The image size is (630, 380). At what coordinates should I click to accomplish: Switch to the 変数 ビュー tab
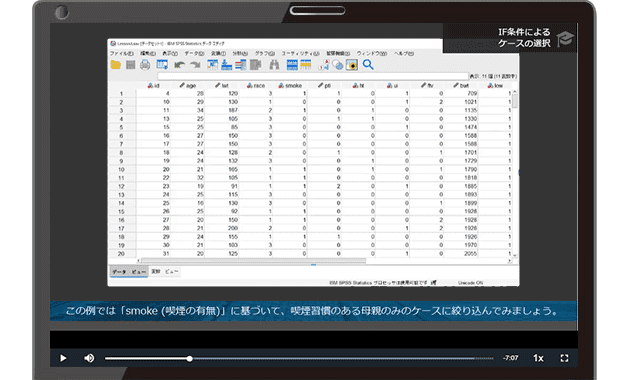click(165, 272)
